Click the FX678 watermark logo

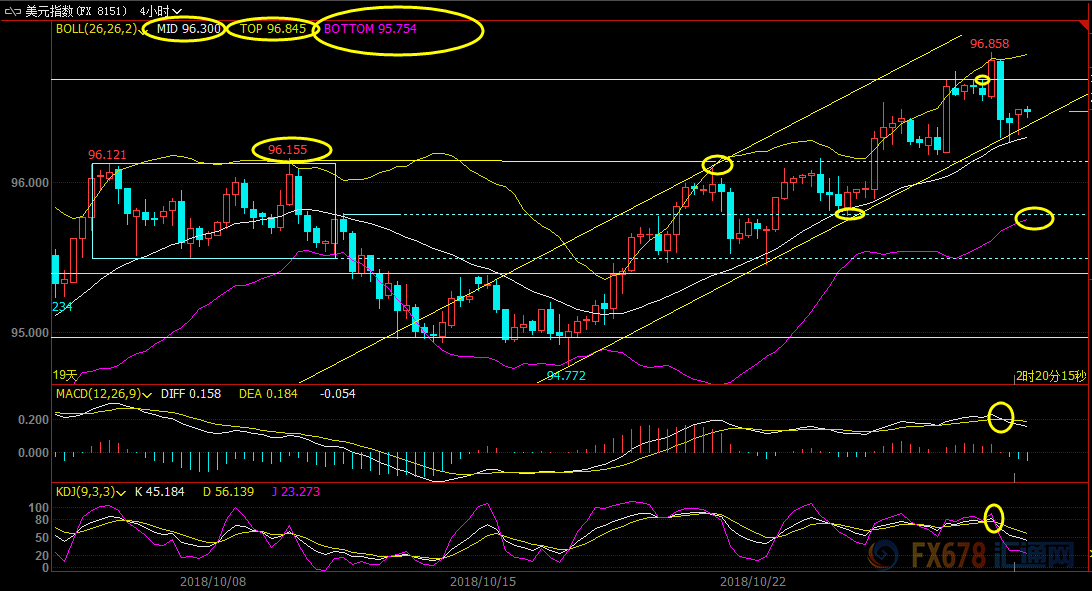click(986, 556)
